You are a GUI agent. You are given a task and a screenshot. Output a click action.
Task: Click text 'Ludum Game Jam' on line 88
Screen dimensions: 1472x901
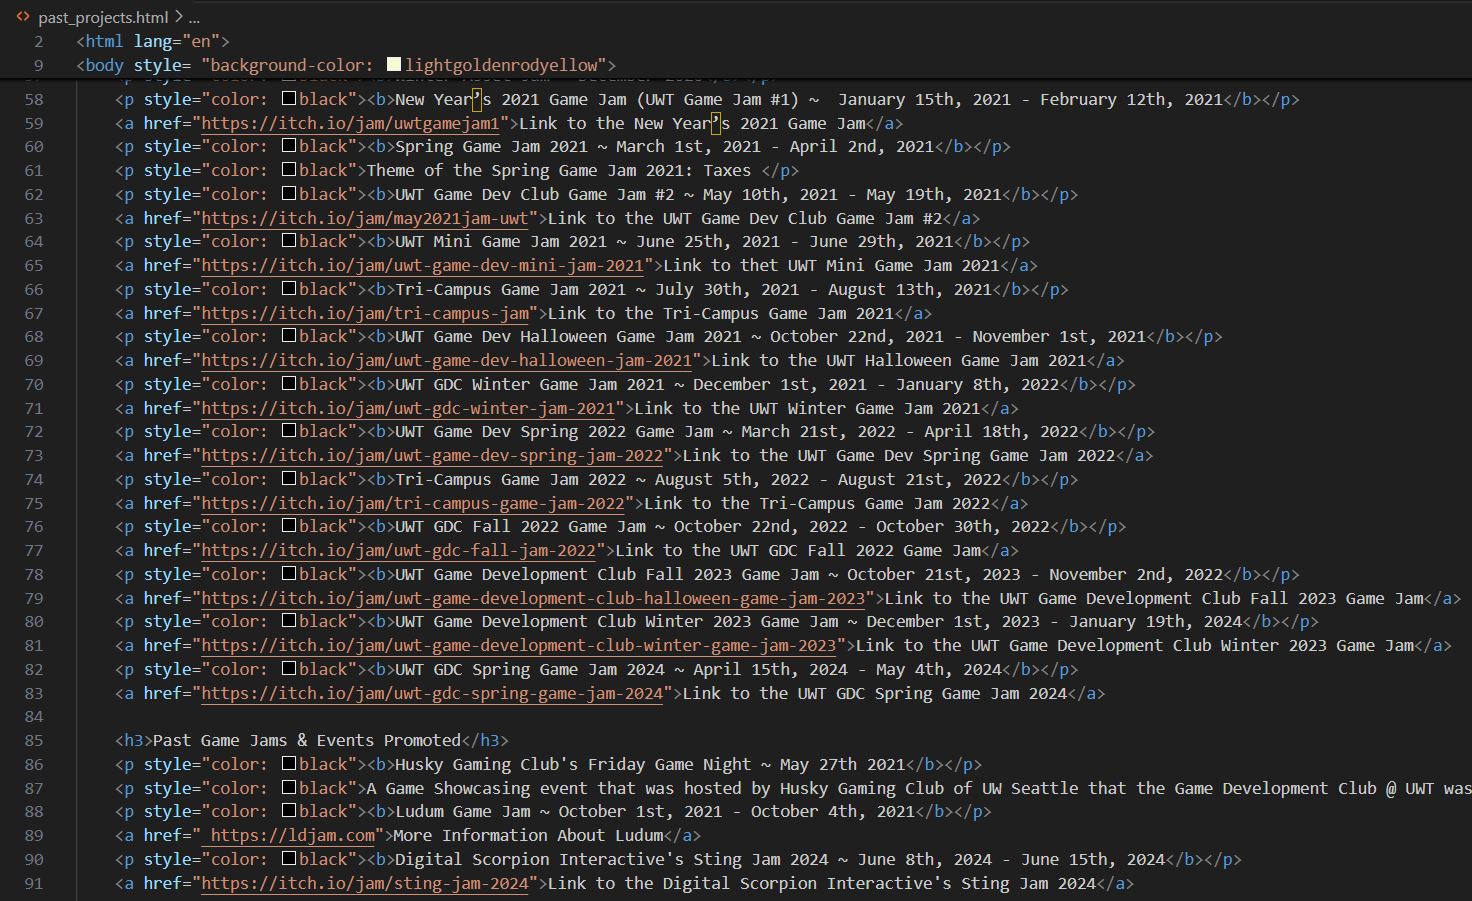coord(462,812)
